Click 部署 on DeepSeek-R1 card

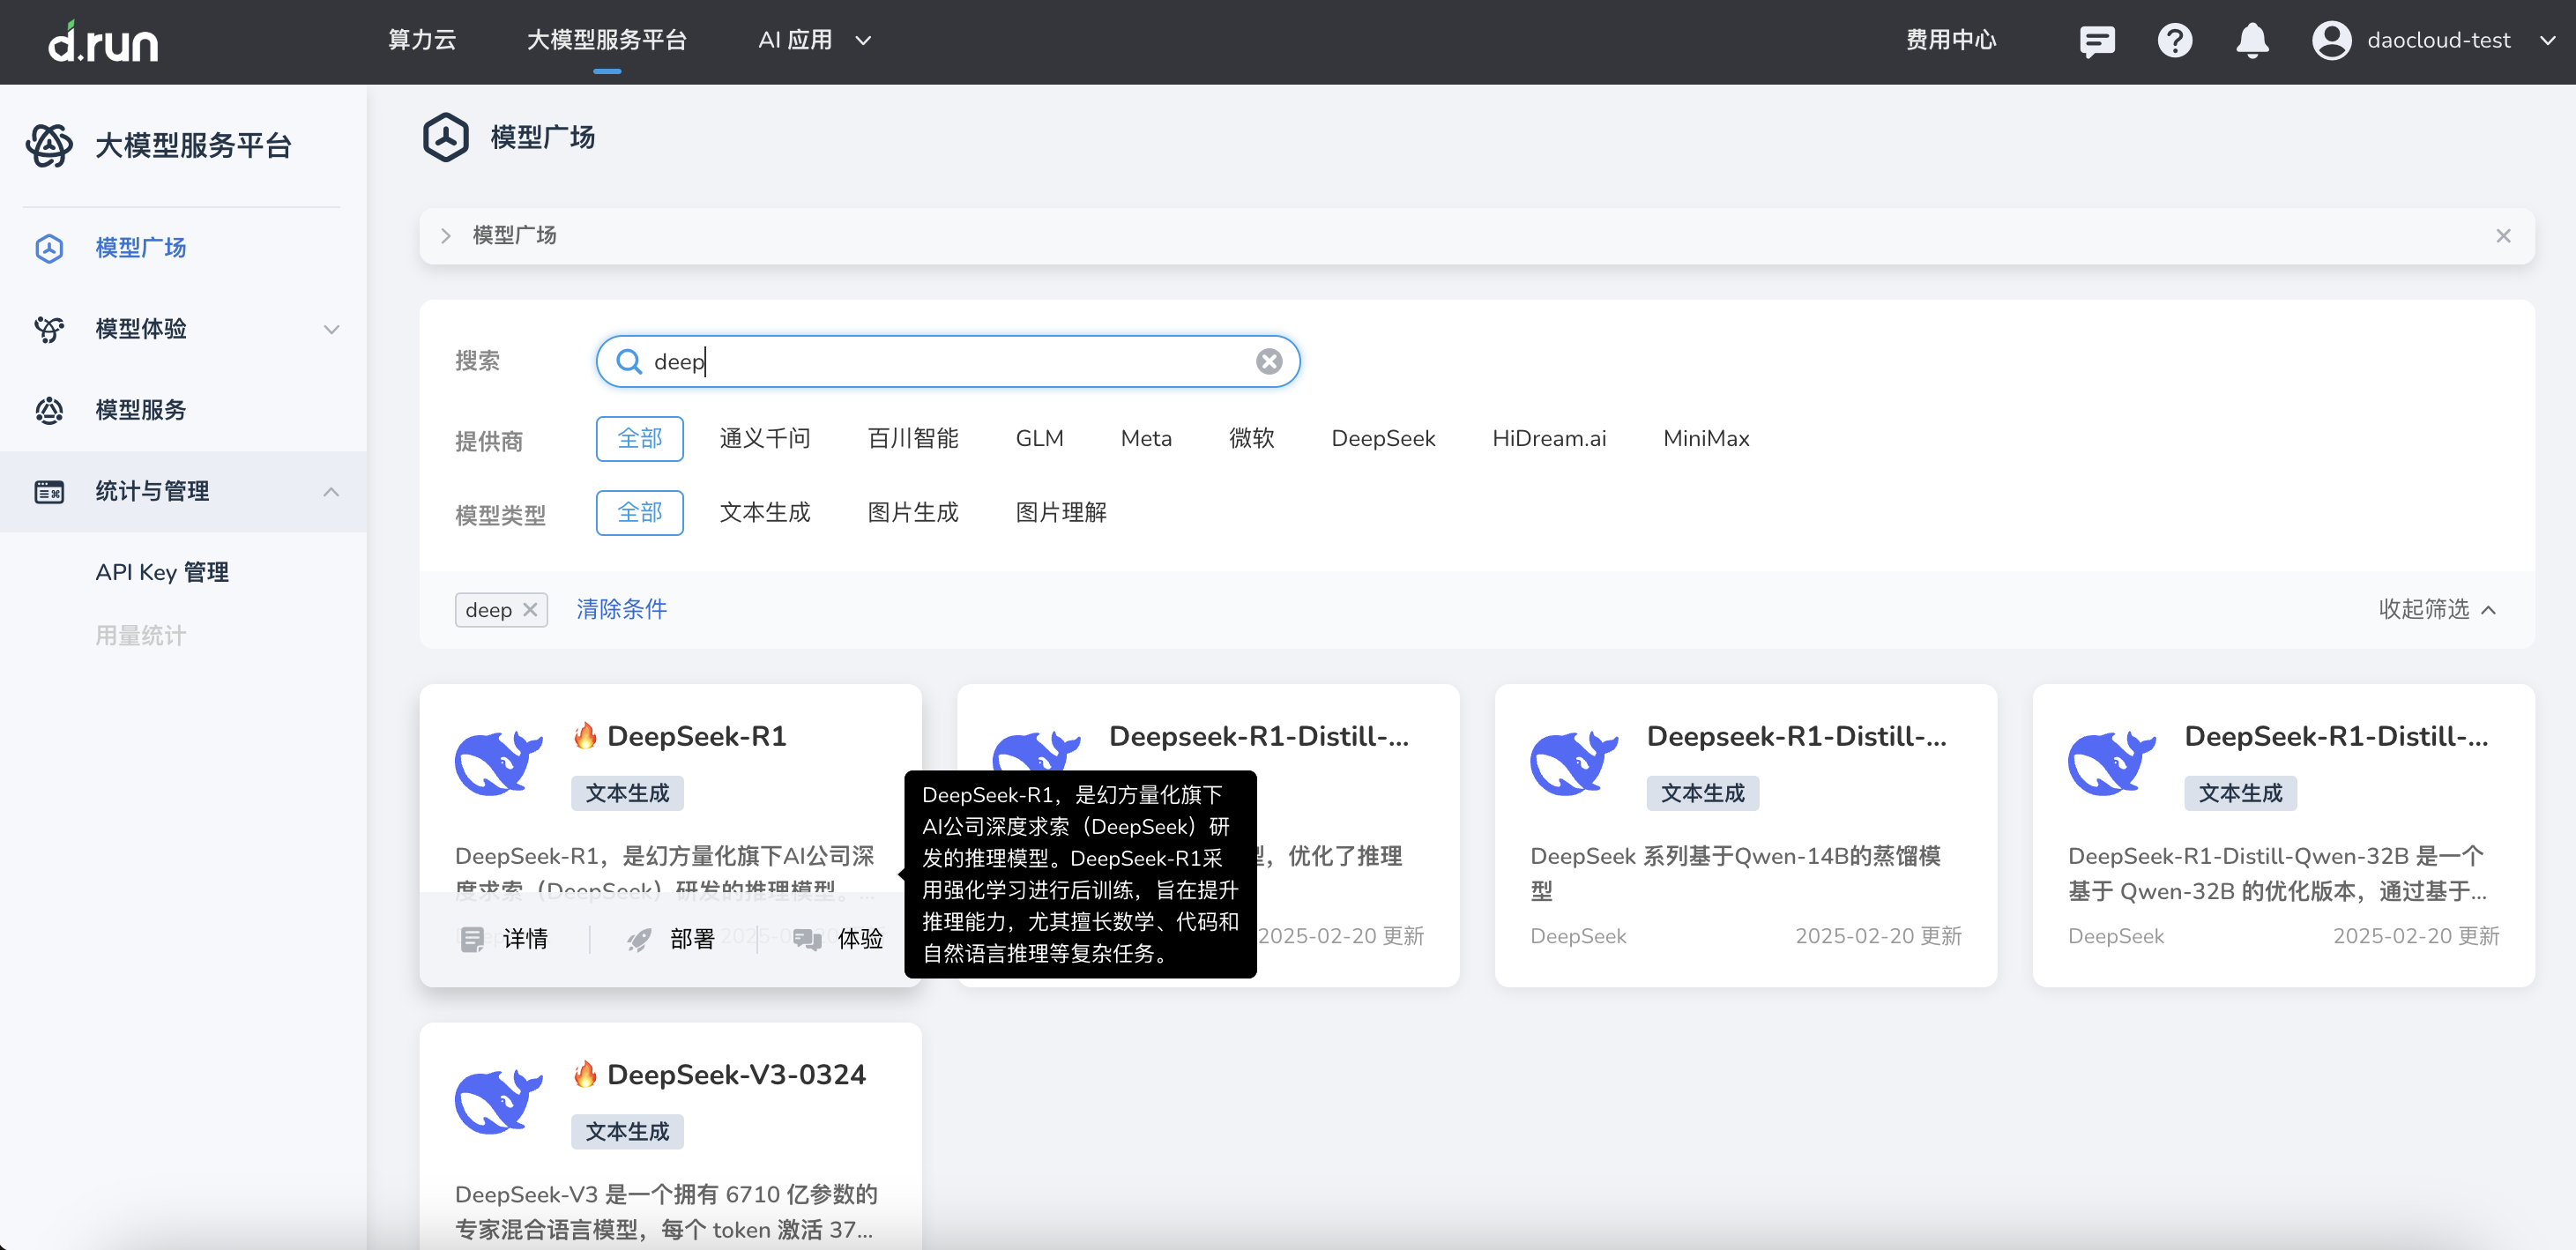(692, 939)
